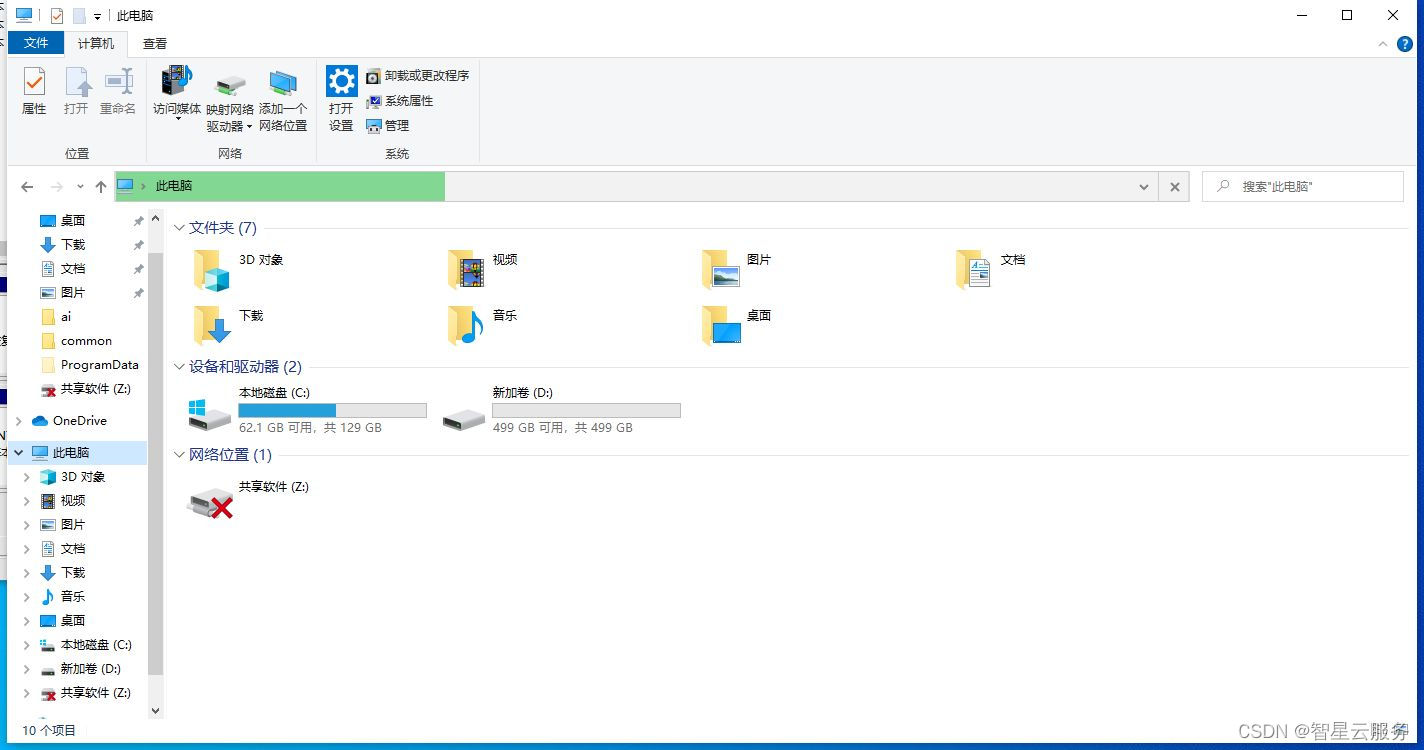Collapse the 此电脑 tree node
Viewport: 1424px width, 750px height.
tap(19, 453)
